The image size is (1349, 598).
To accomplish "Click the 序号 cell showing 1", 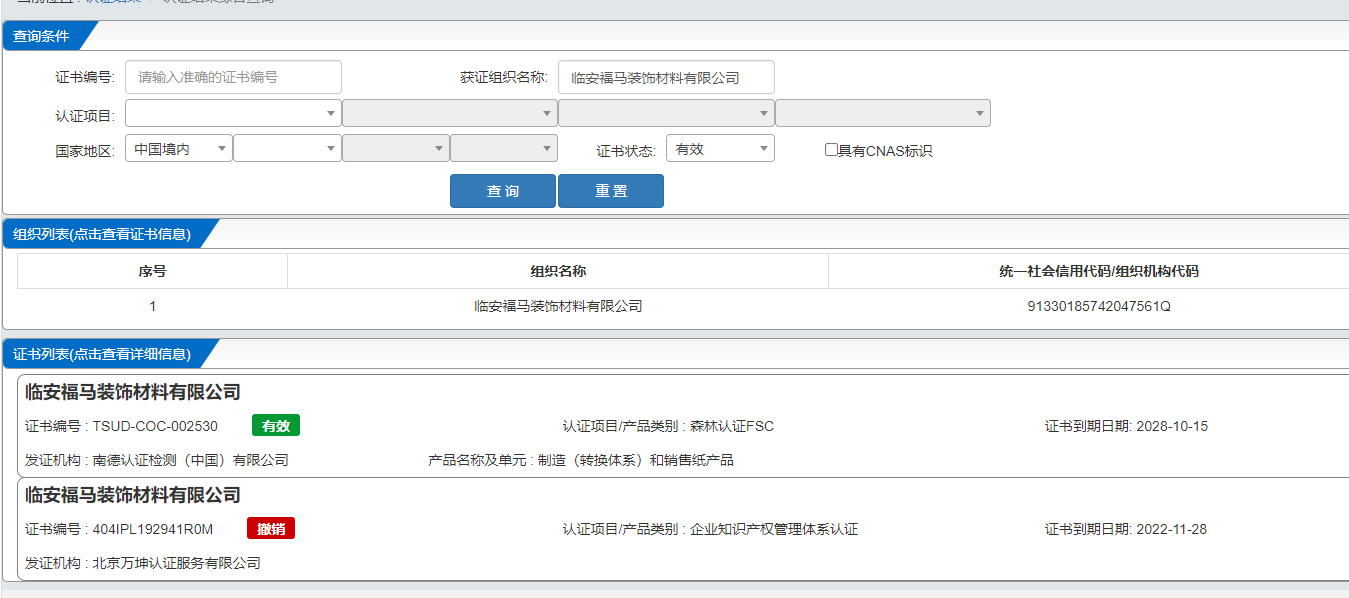I will pyautogui.click(x=152, y=306).
